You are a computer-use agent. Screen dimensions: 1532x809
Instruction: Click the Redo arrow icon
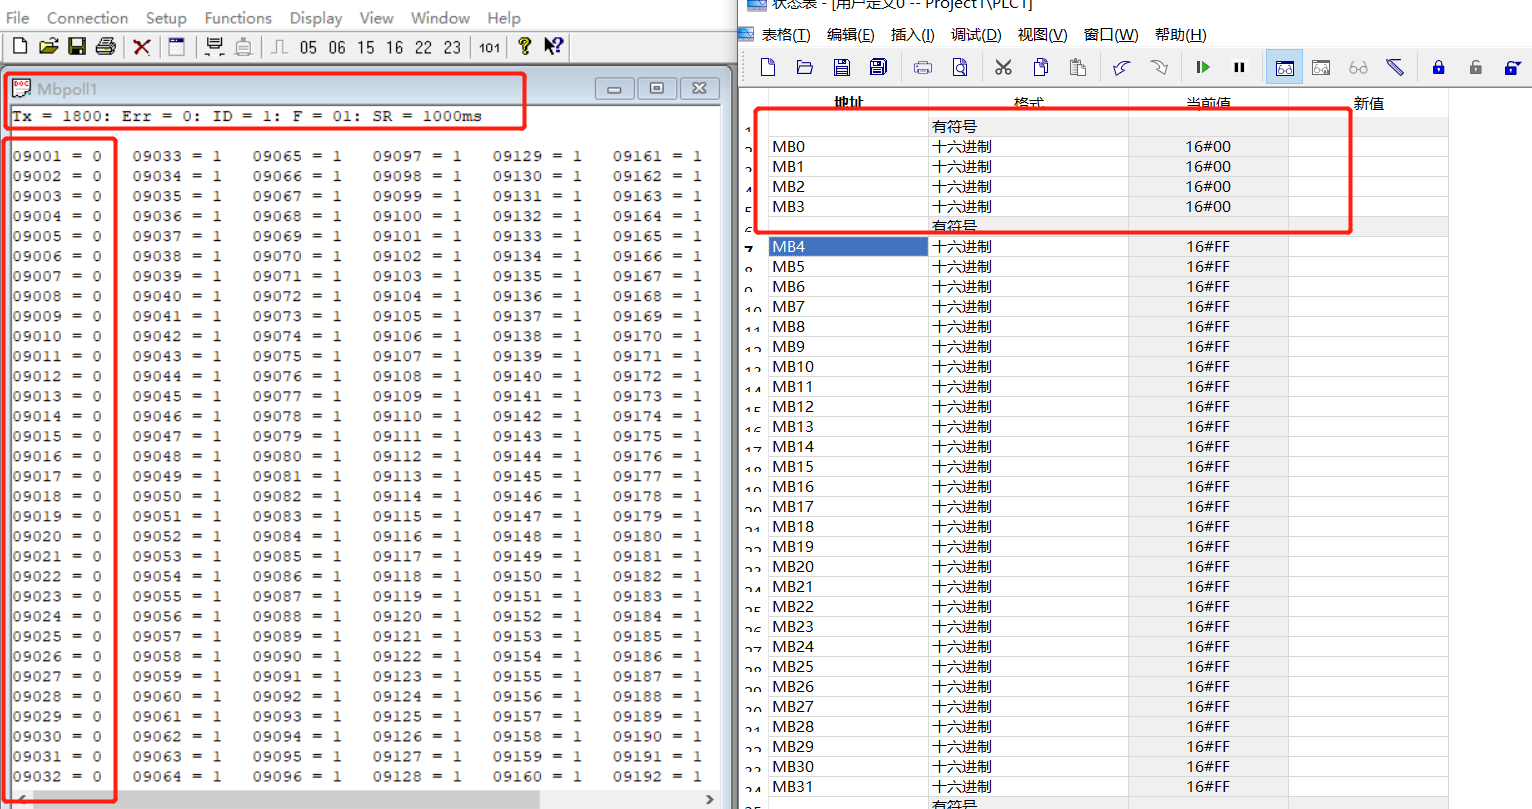1159,67
